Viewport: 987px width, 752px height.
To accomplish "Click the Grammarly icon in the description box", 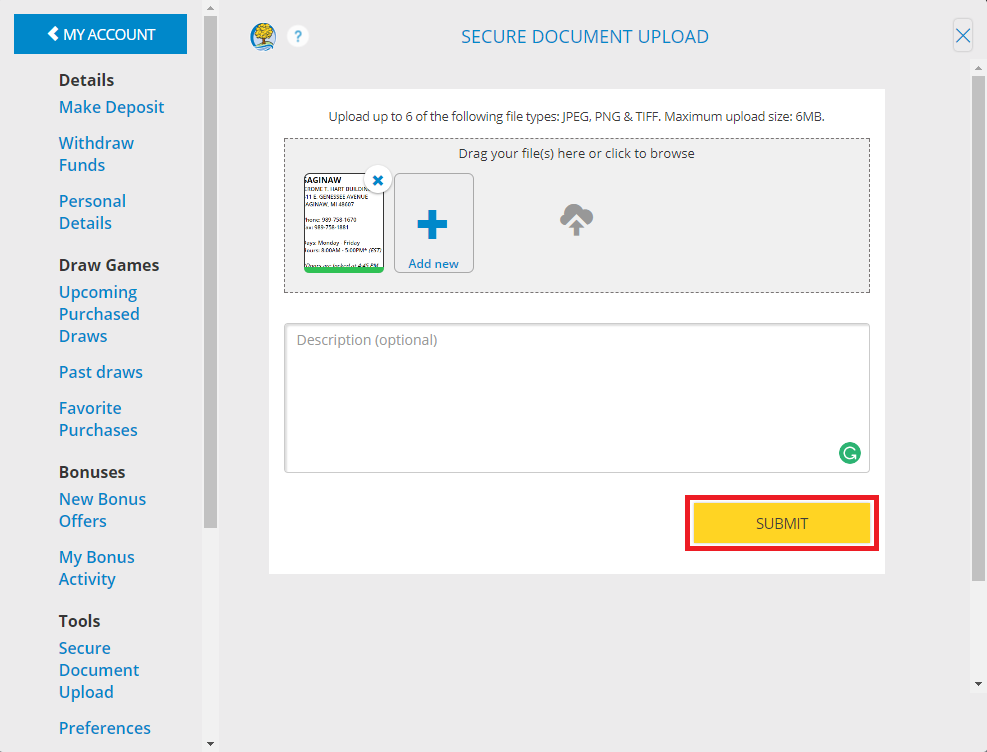I will click(x=849, y=453).
